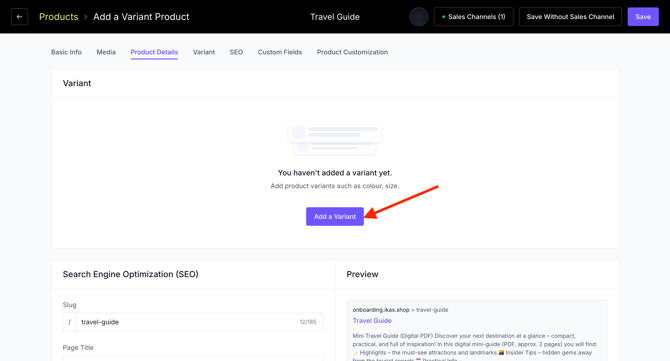The height and width of the screenshot is (361, 670).
Task: Click the 'You haven't added a variant yet' text
Action: (335, 173)
